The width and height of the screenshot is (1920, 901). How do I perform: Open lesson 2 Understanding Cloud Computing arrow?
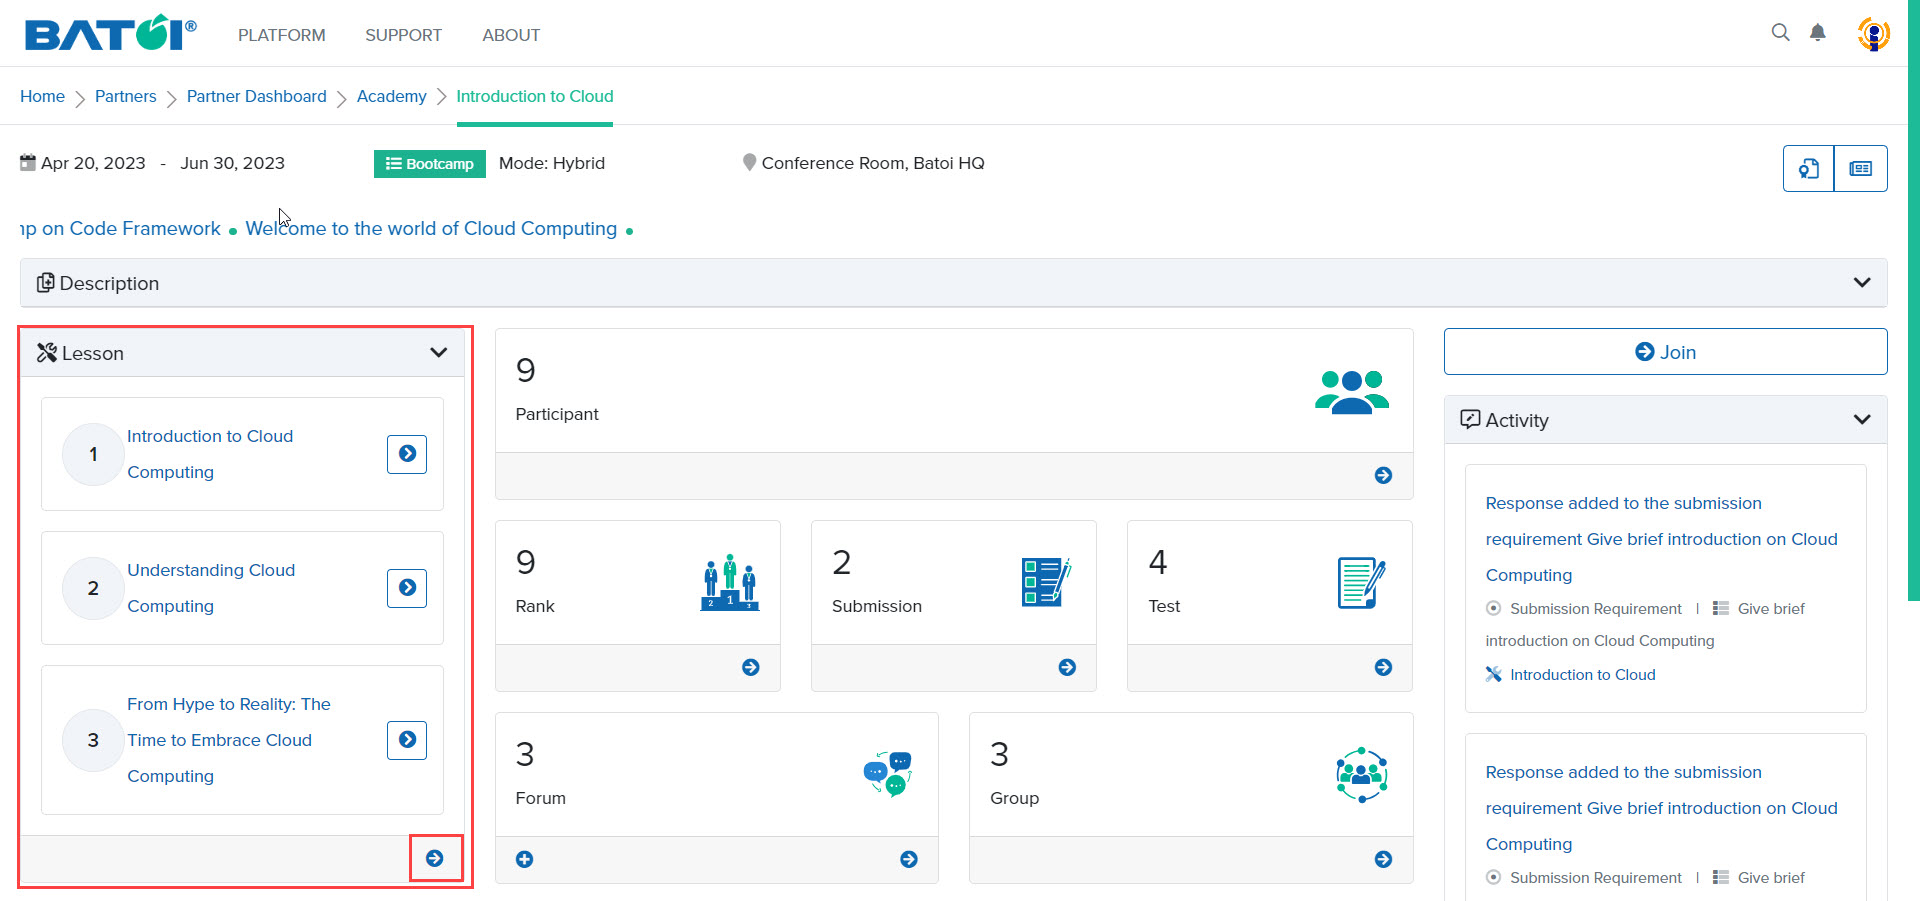[x=407, y=588]
